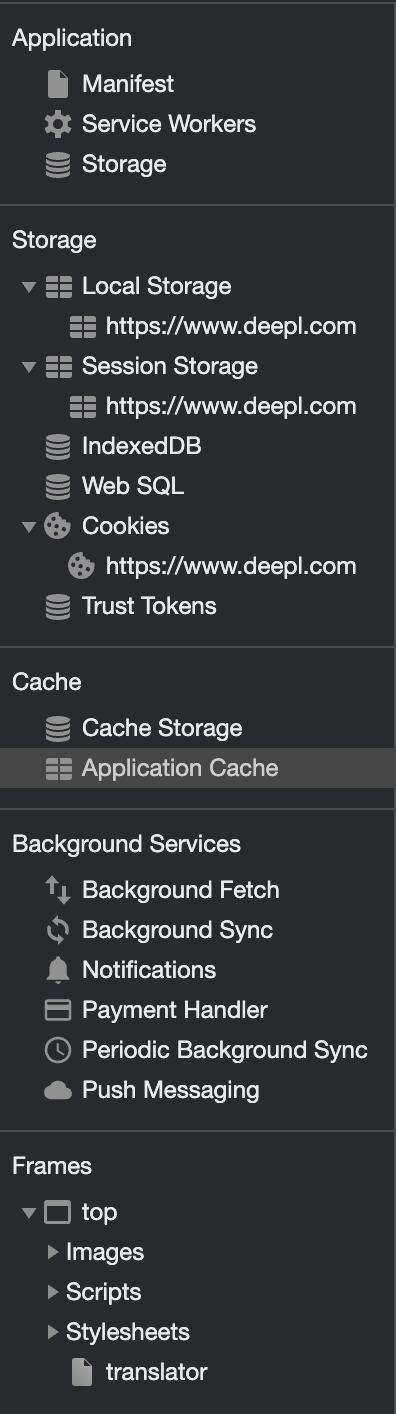Expand the Scripts folder arrow

coord(53,1292)
